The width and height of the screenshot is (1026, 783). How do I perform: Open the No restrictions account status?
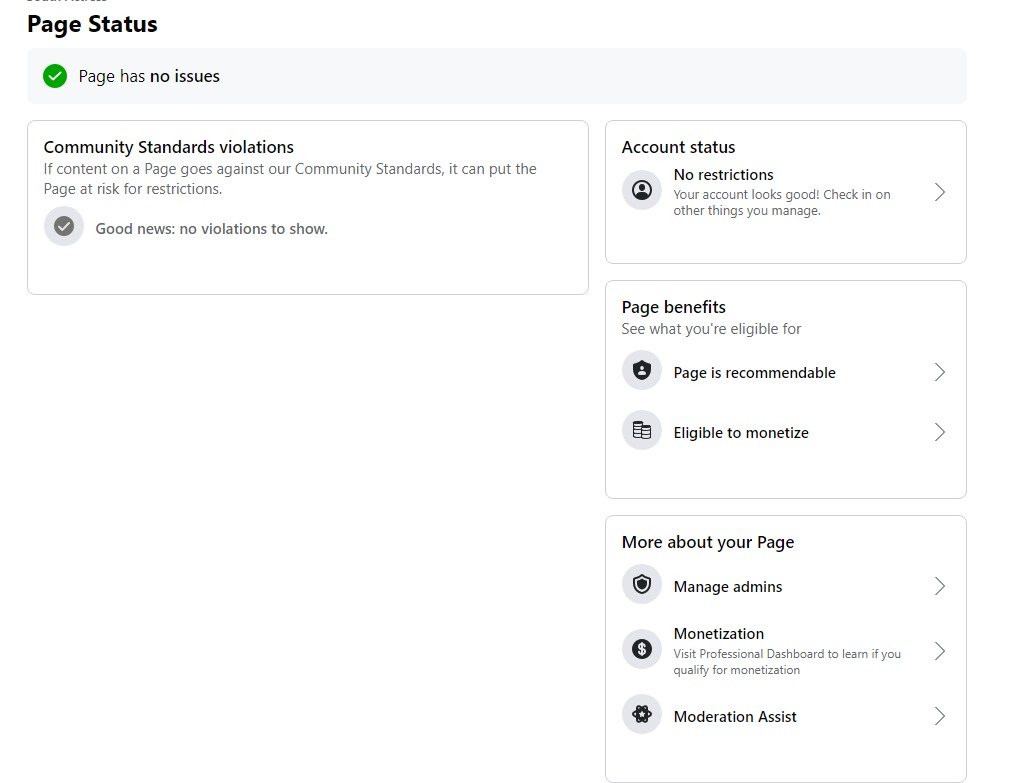click(723, 175)
